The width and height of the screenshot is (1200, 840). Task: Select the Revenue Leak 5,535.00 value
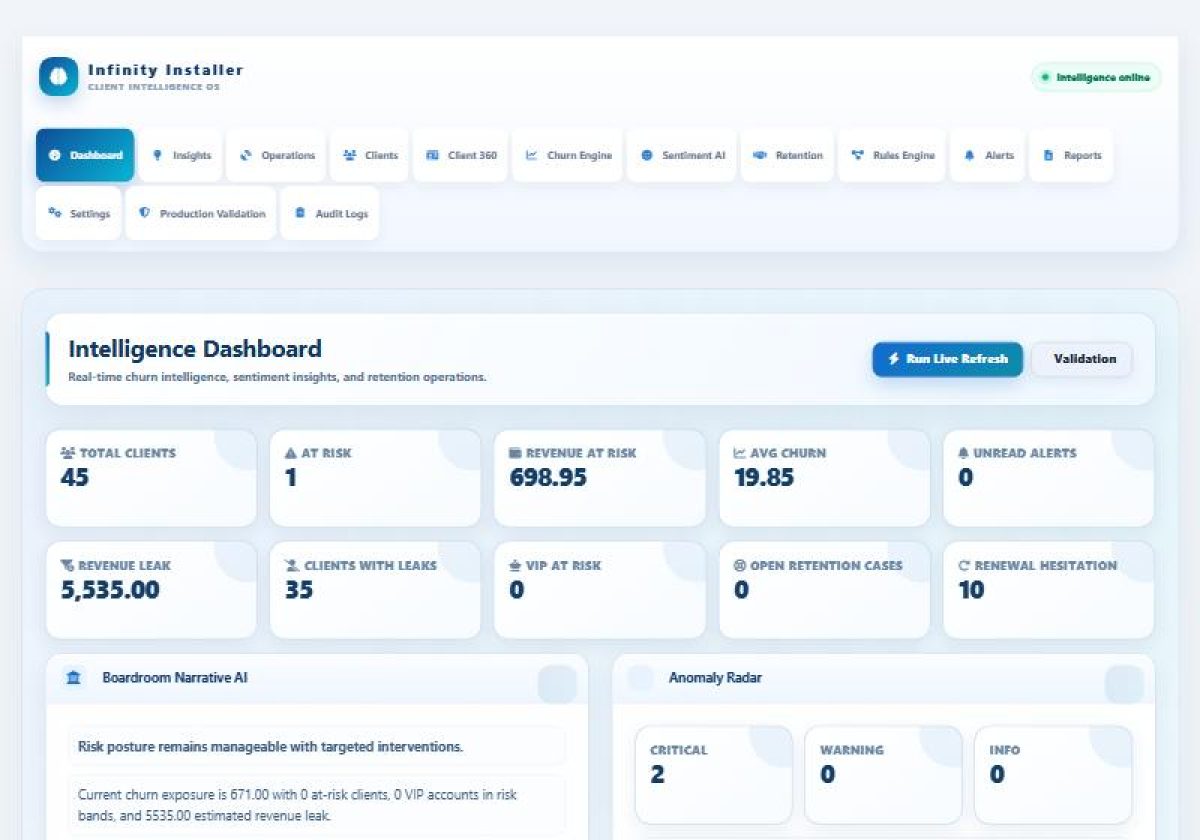(110, 590)
